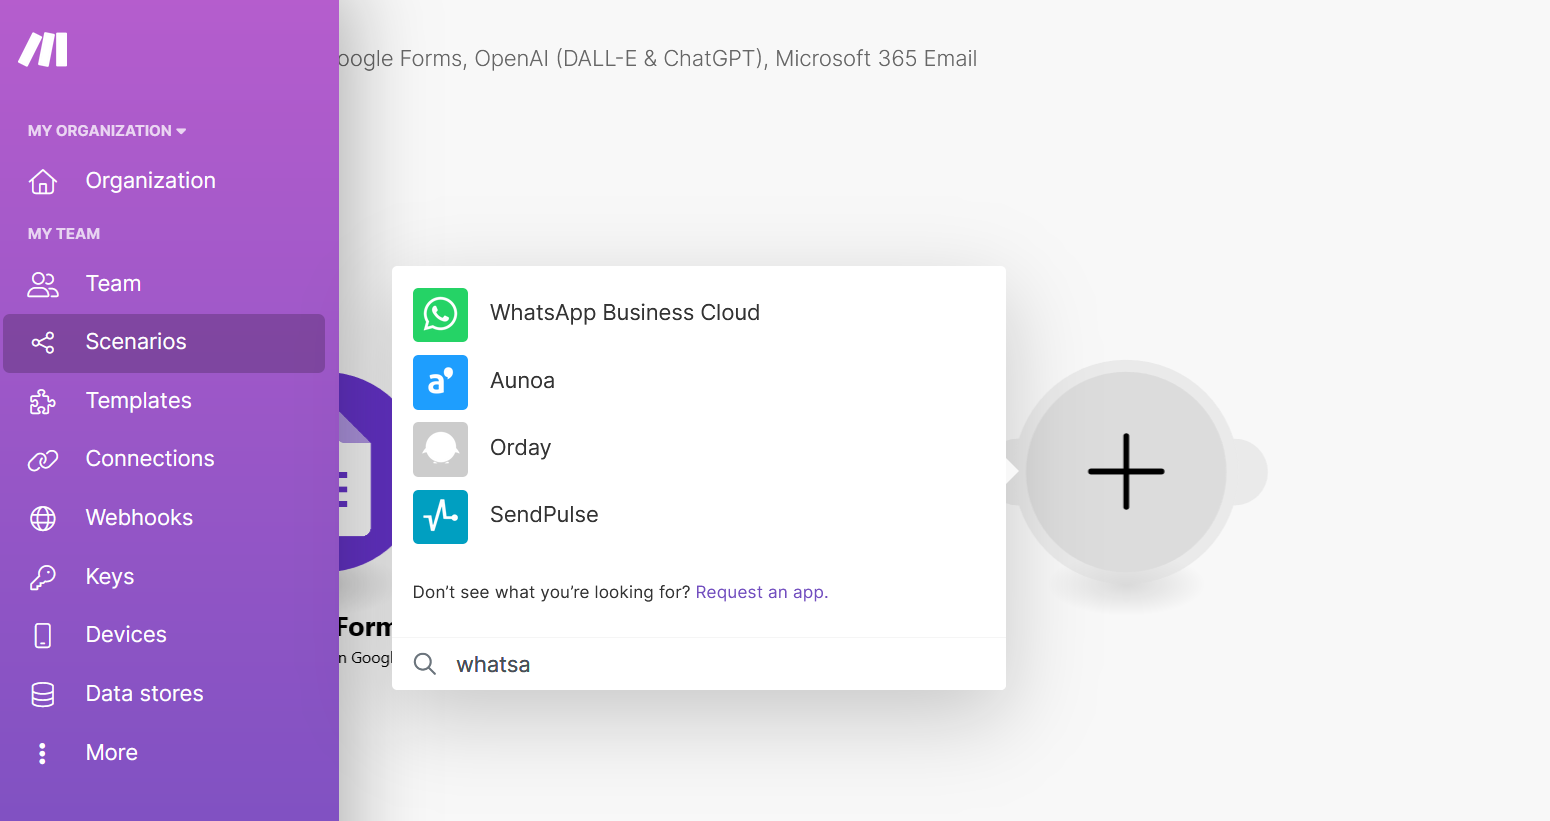The height and width of the screenshot is (821, 1550).
Task: Click the Organization home icon
Action: click(43, 181)
